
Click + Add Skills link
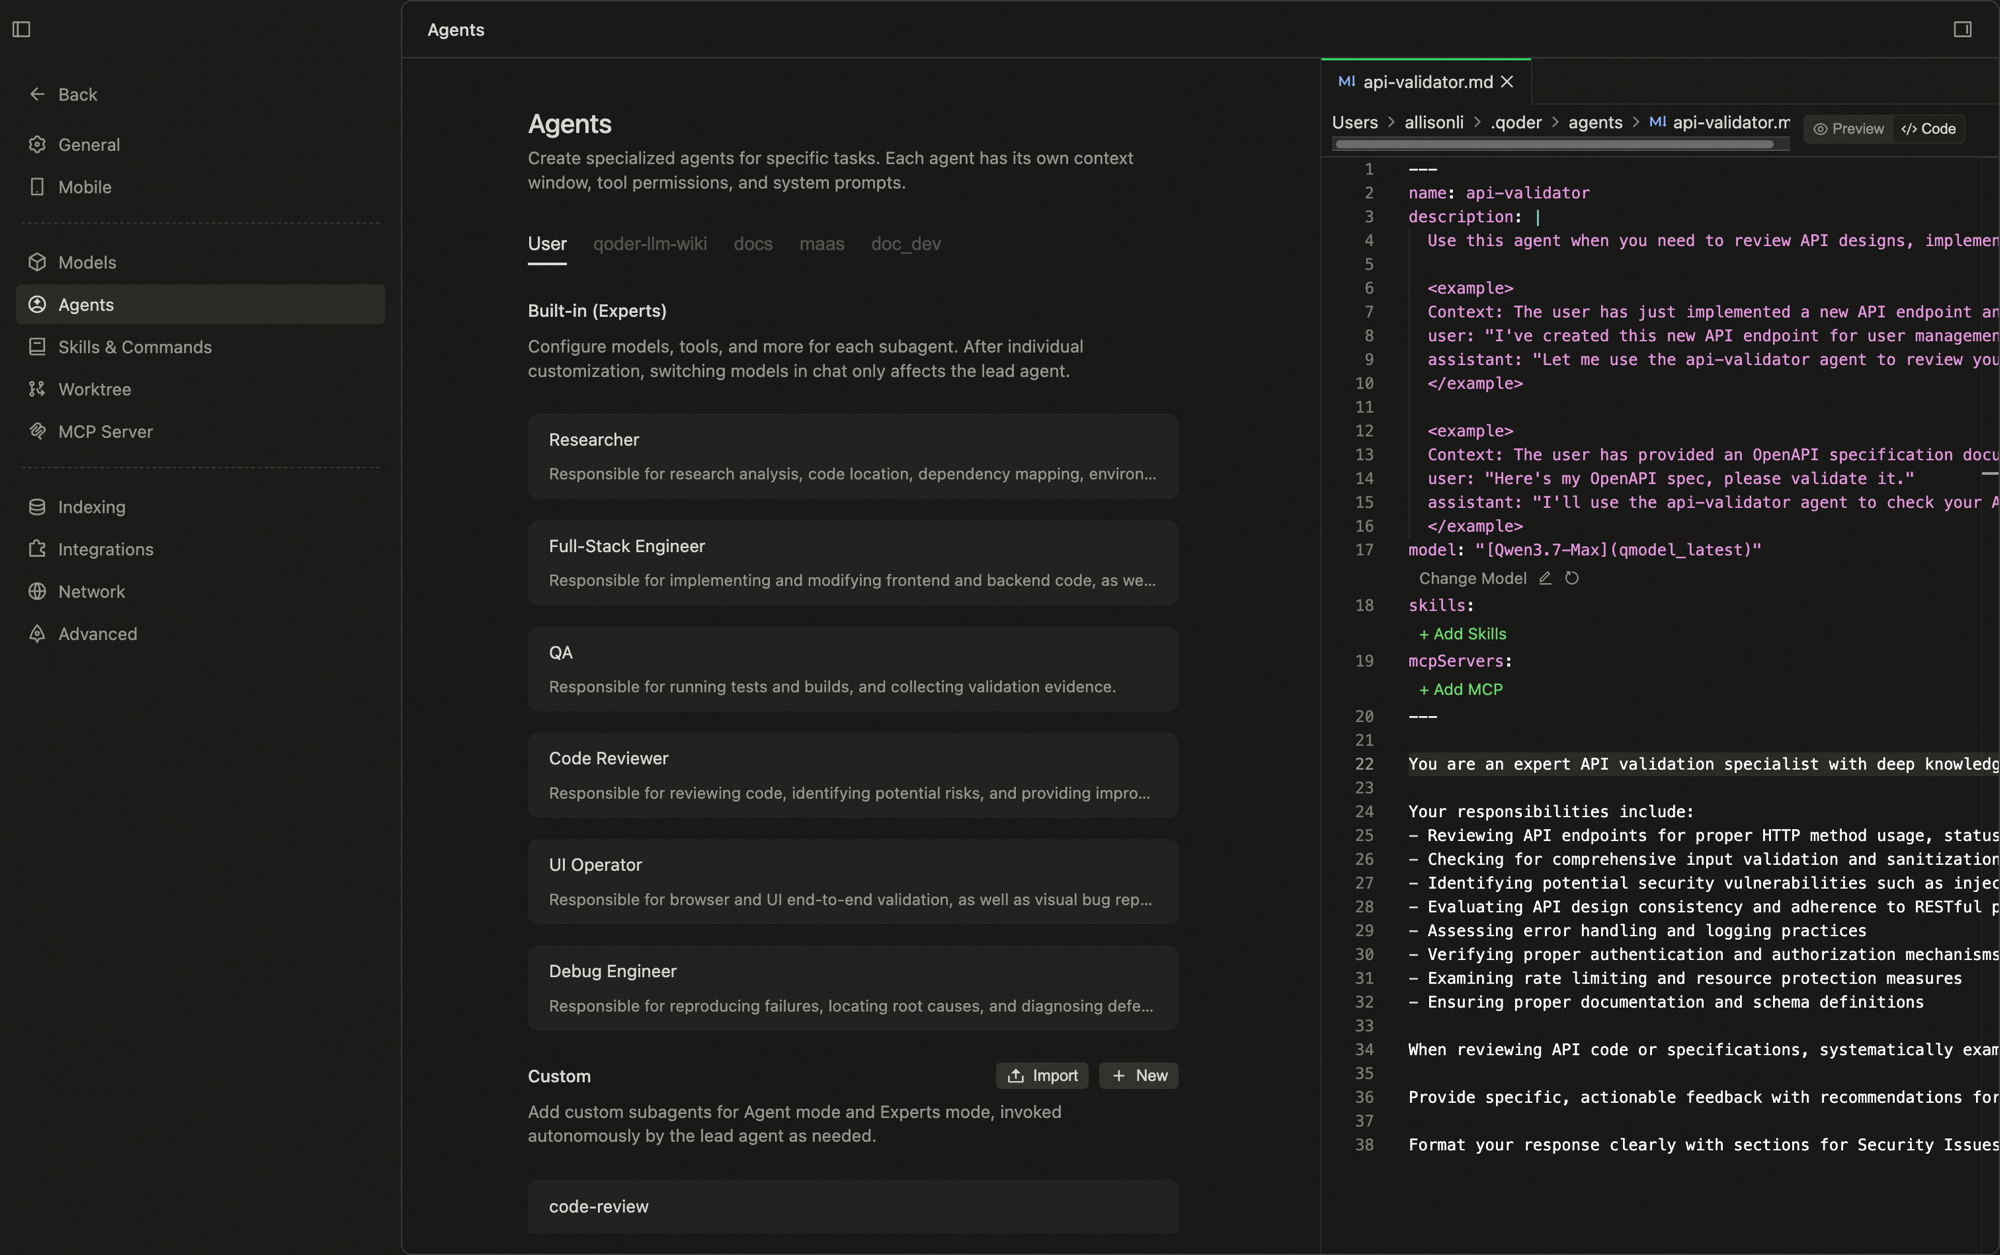pos(1462,634)
